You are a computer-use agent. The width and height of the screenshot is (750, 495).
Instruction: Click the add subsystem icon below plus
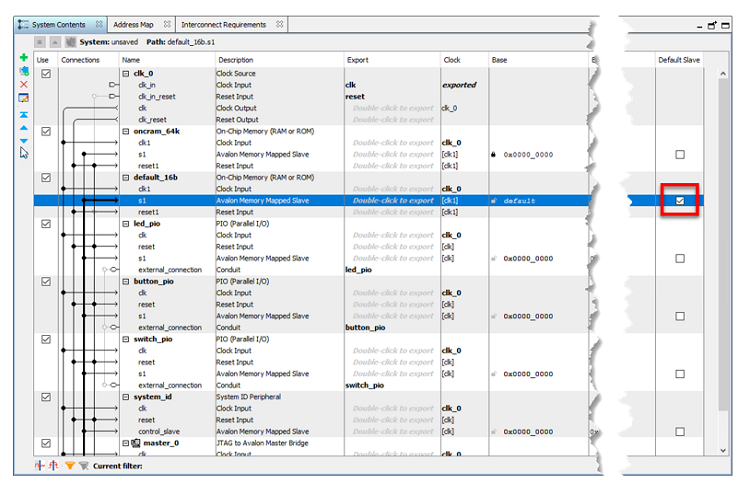click(x=23, y=71)
